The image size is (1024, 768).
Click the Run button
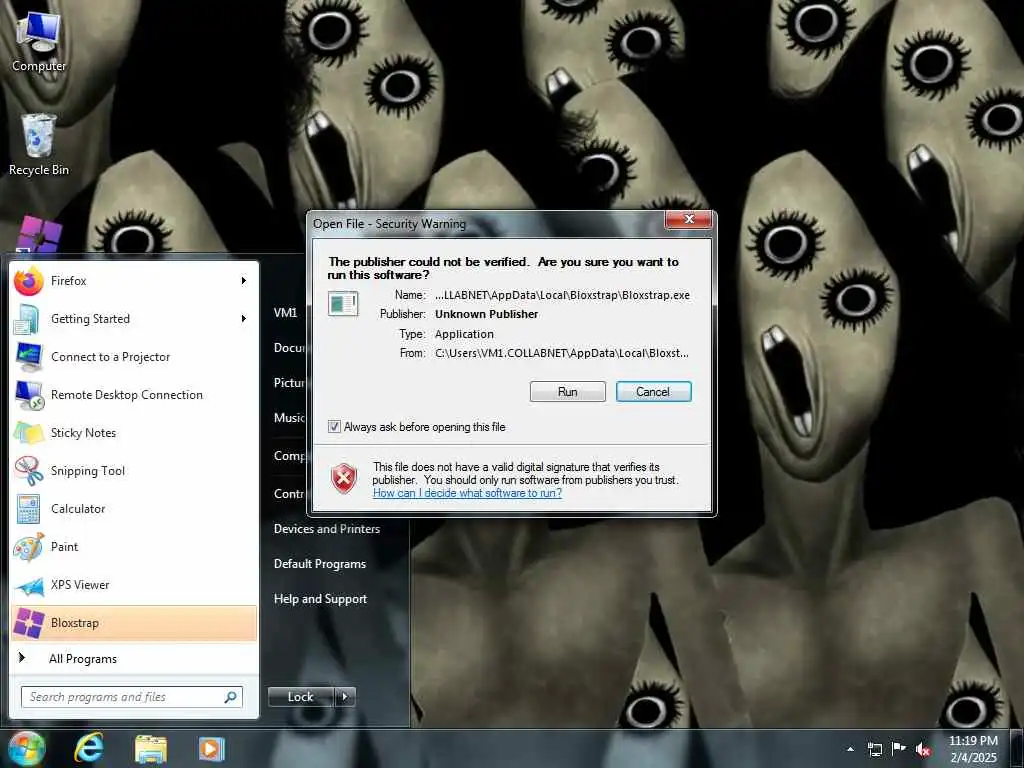[568, 392]
